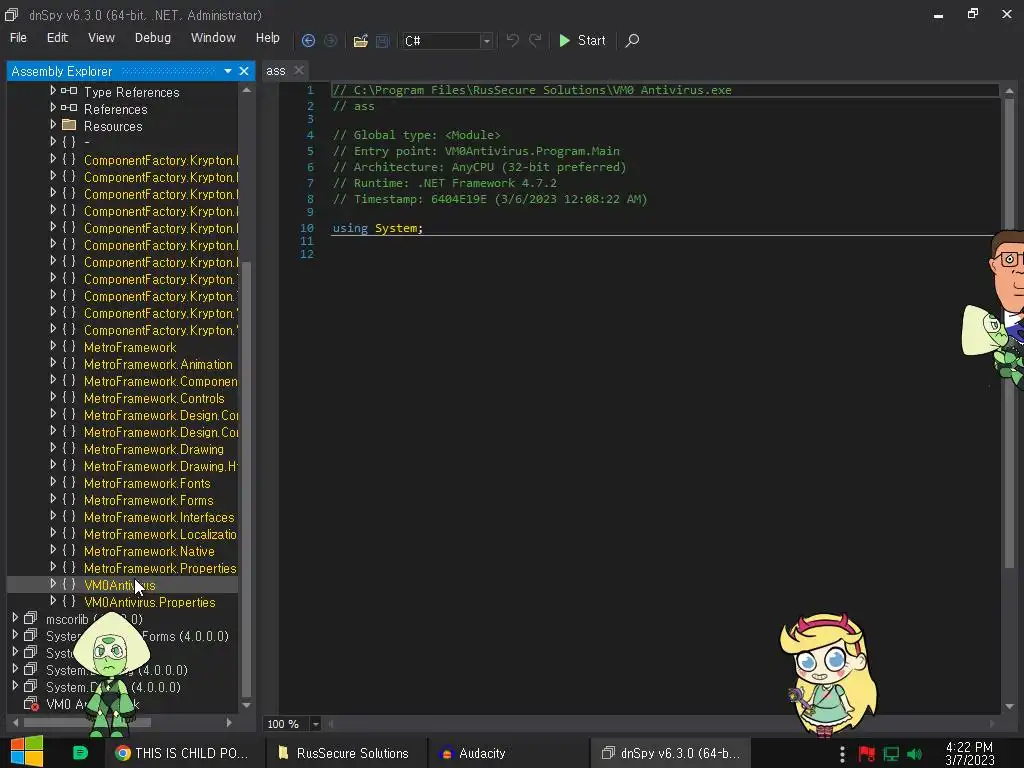The image size is (1024, 768).
Task: Select MetroFramework.Animation namespace
Action: 158,364
